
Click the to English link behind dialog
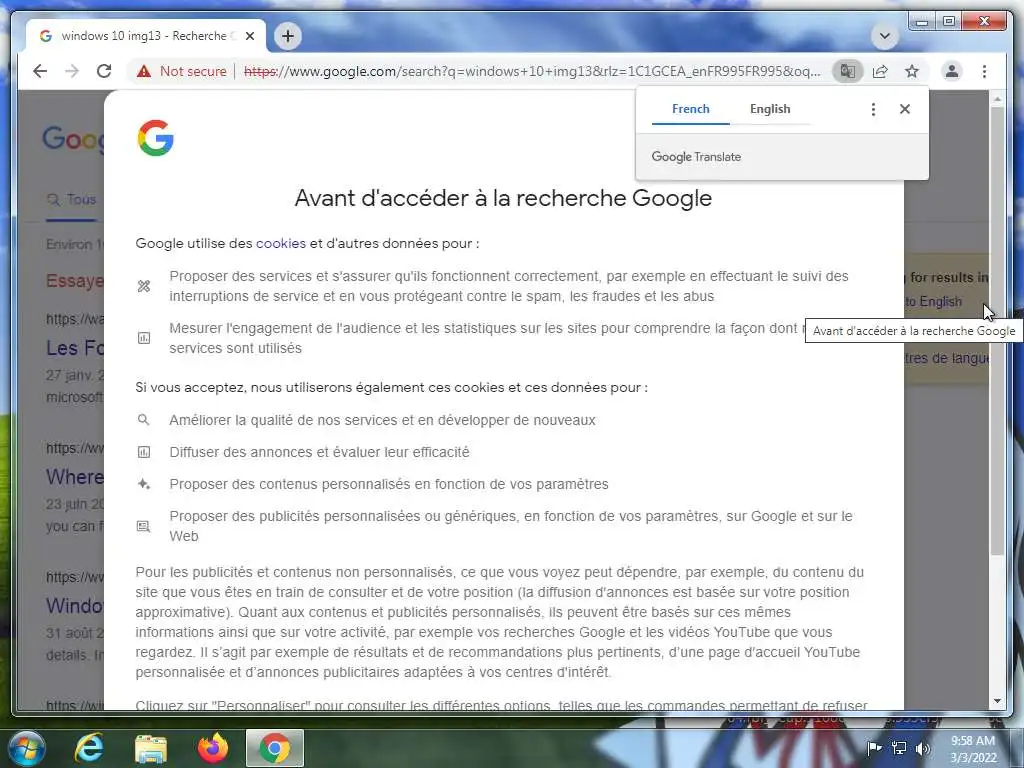point(933,302)
